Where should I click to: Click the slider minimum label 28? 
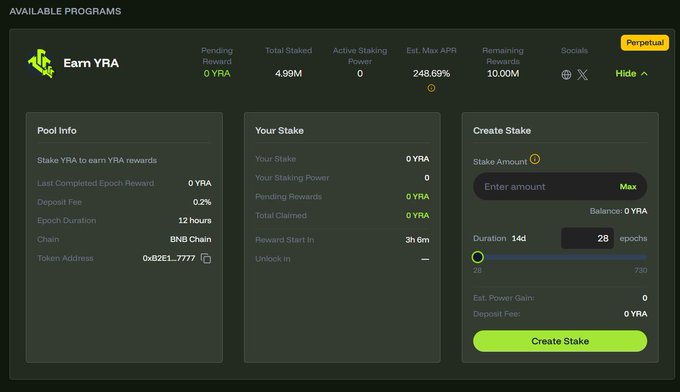coord(477,271)
